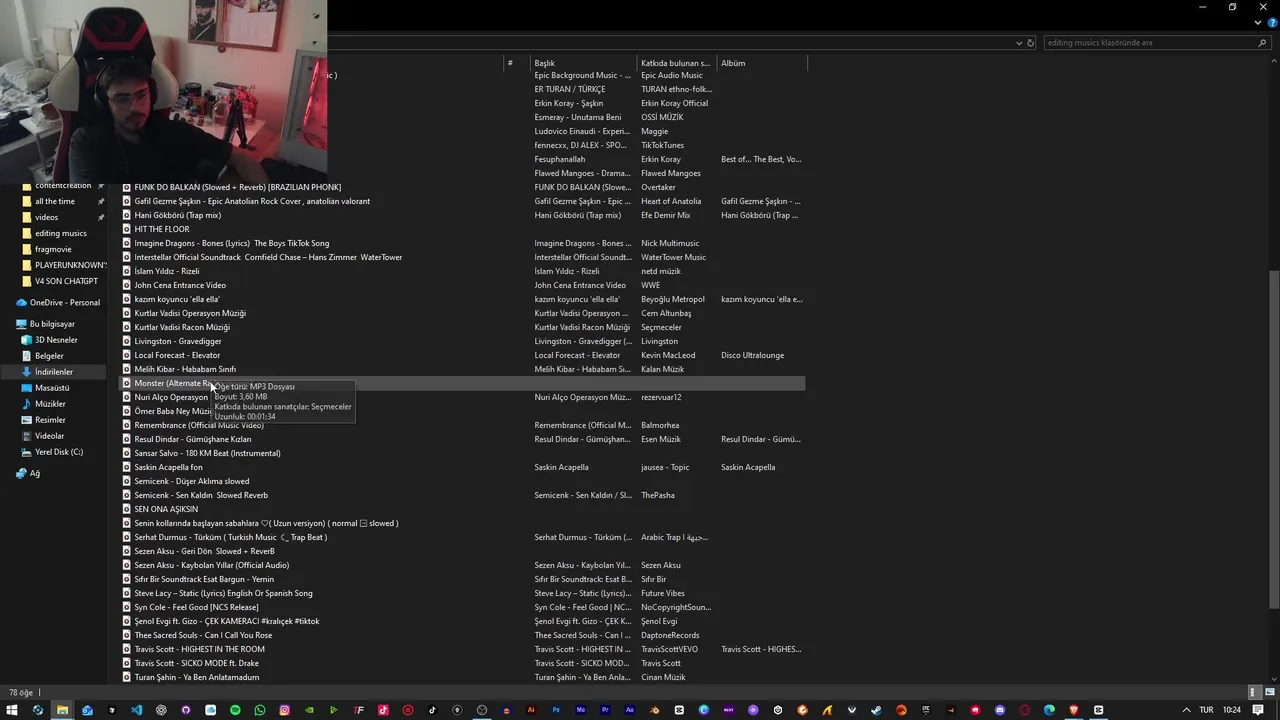Image resolution: width=1280 pixels, height=720 pixels.
Task: Open Epic Games Launcher taskbar icon
Action: [926, 710]
